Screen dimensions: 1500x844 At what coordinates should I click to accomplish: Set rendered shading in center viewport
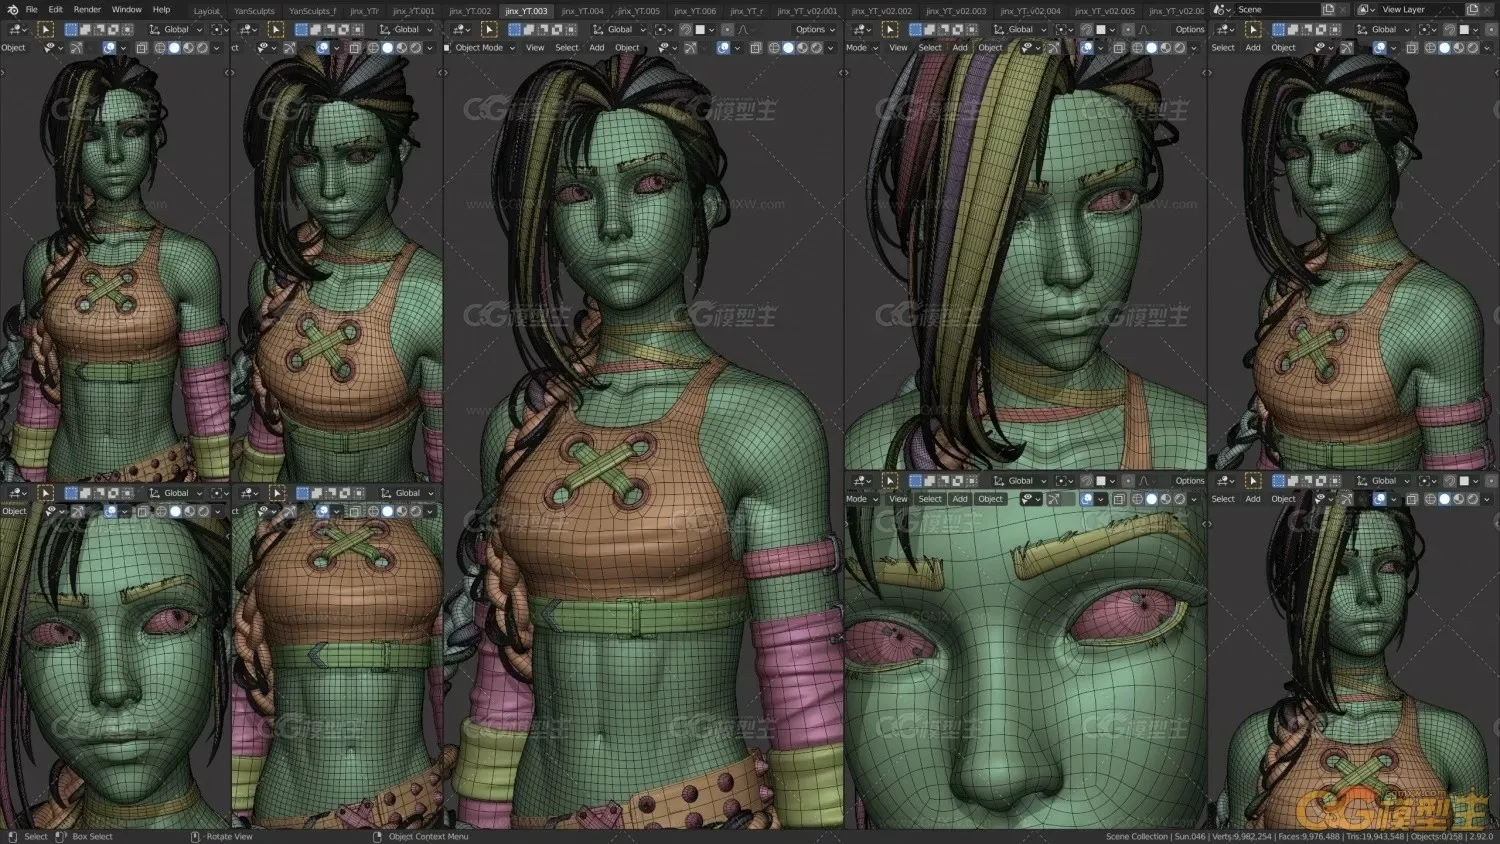tap(817, 47)
